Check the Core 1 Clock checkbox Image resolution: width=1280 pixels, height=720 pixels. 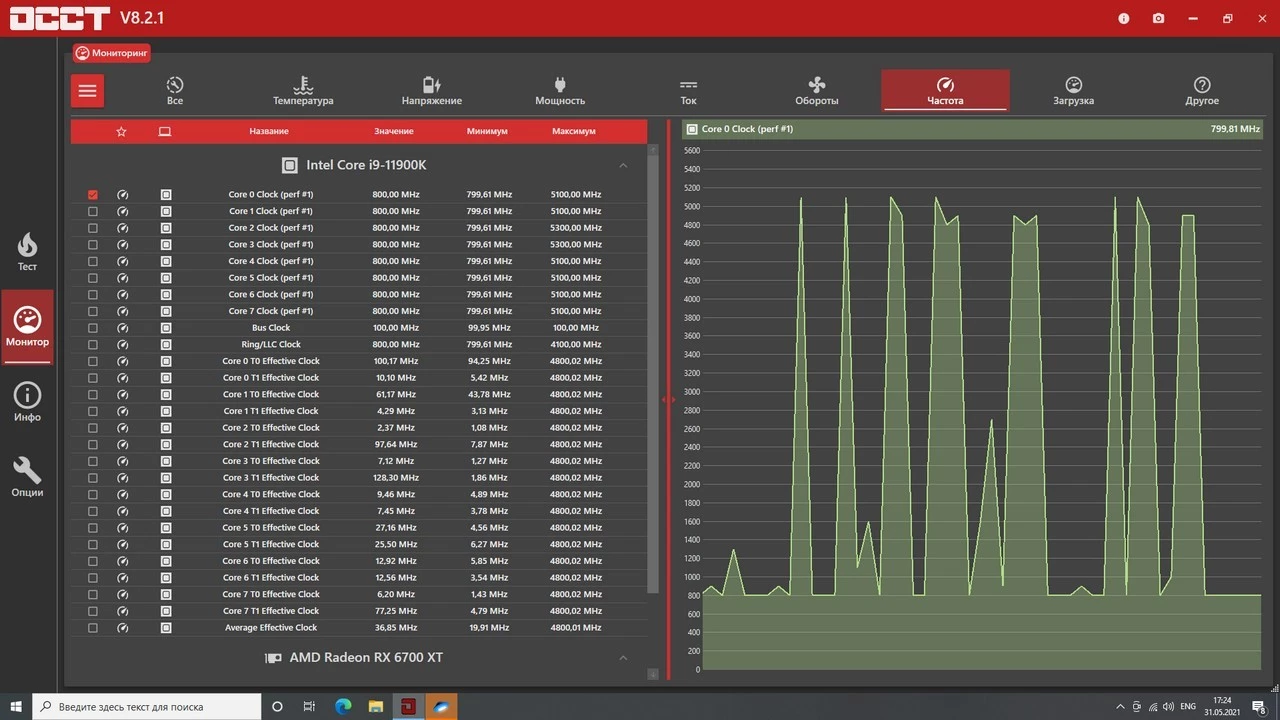click(x=93, y=211)
